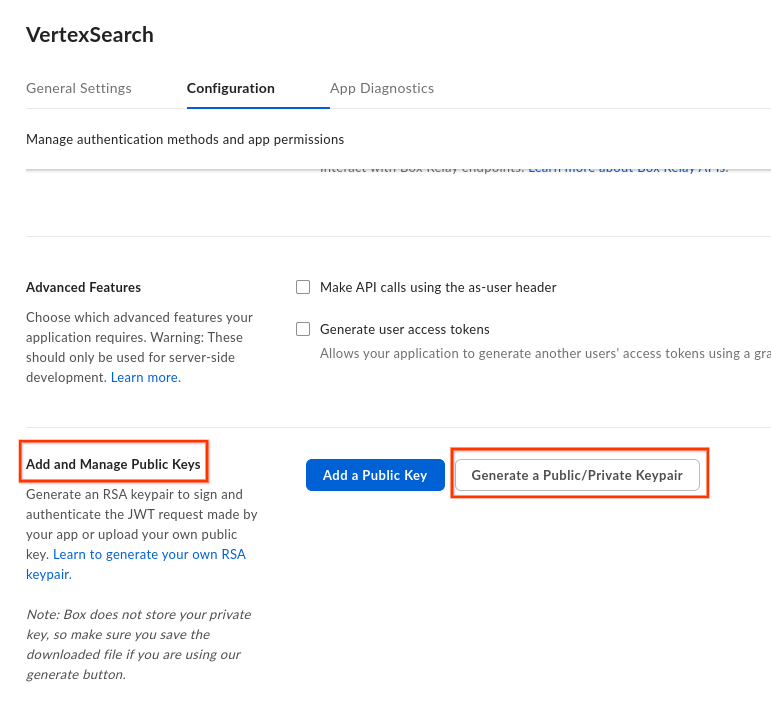This screenshot has width=771, height=725.
Task: Switch to the Configuration tab
Action: tap(230, 88)
